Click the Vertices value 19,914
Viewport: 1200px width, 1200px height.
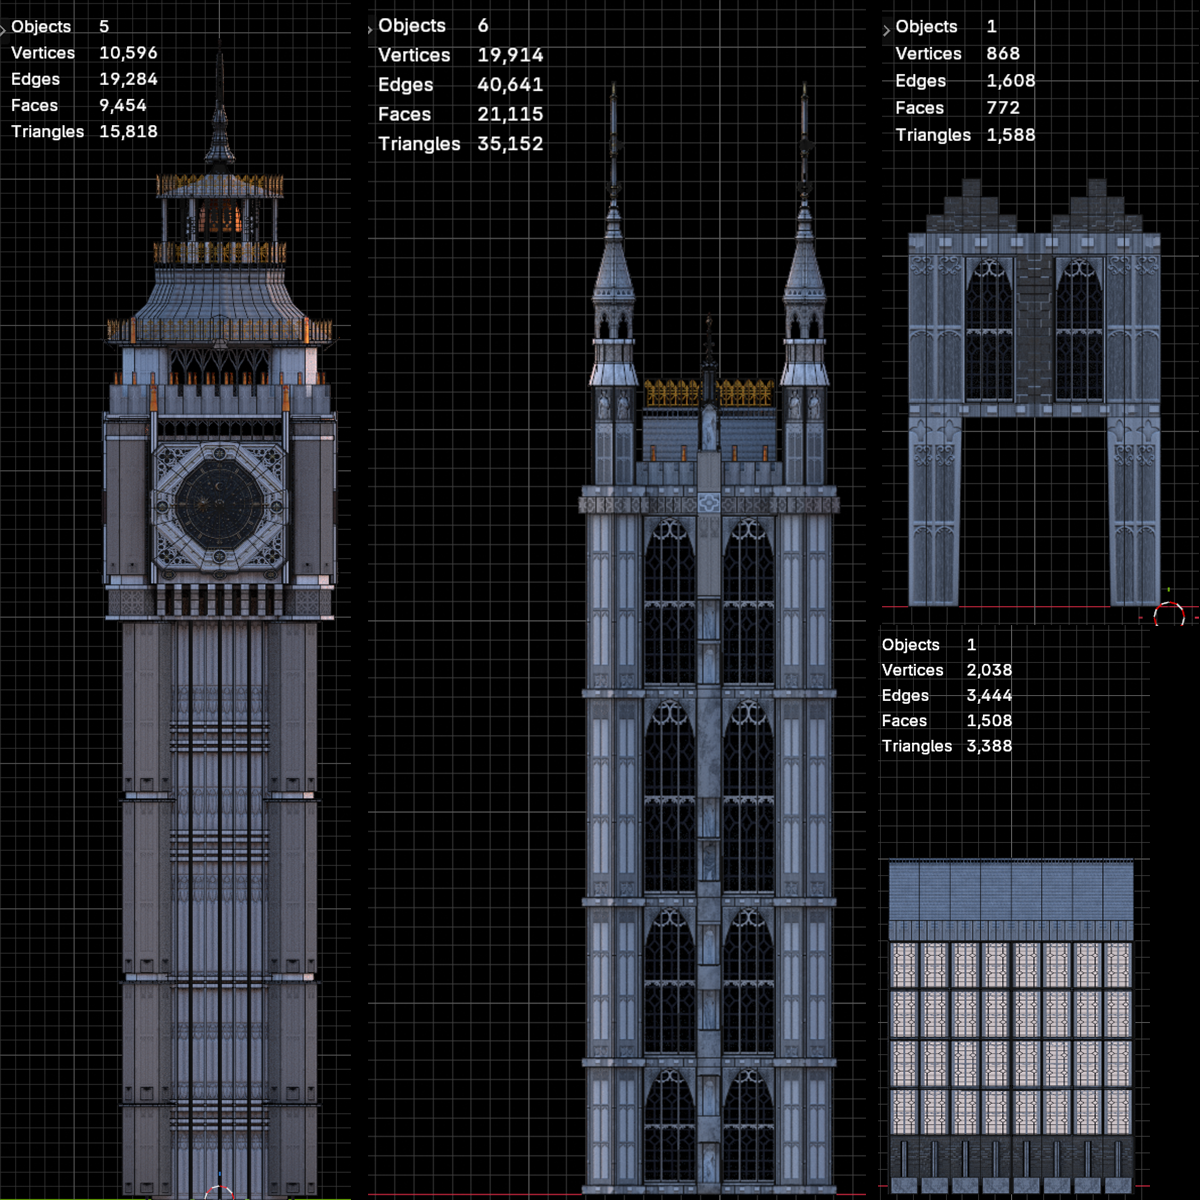coord(510,55)
